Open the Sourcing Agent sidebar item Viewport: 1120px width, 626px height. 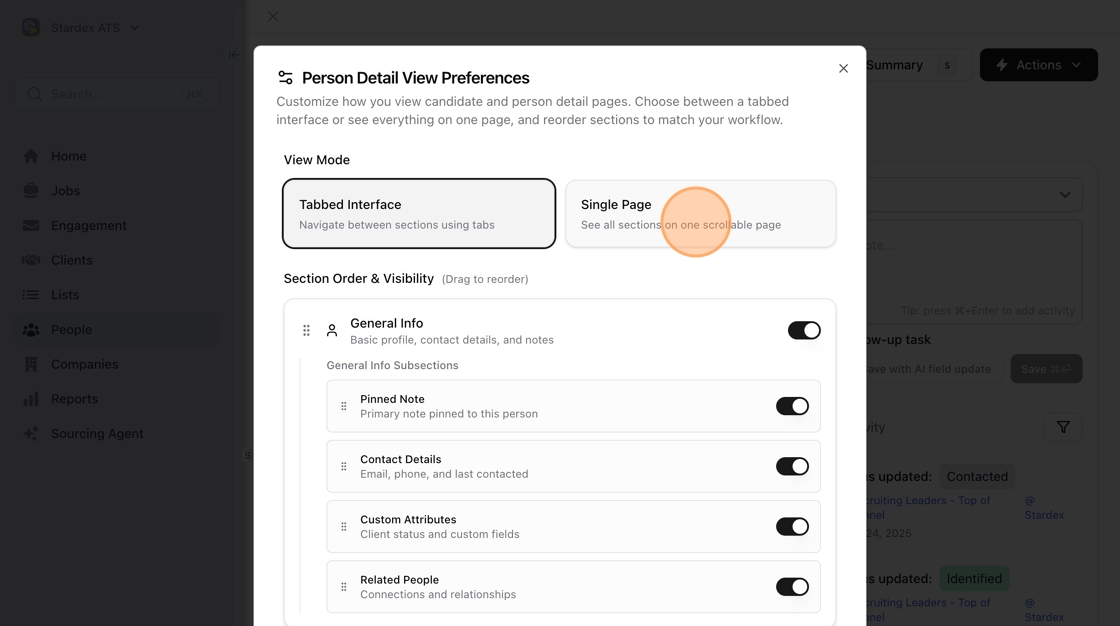coord(97,434)
